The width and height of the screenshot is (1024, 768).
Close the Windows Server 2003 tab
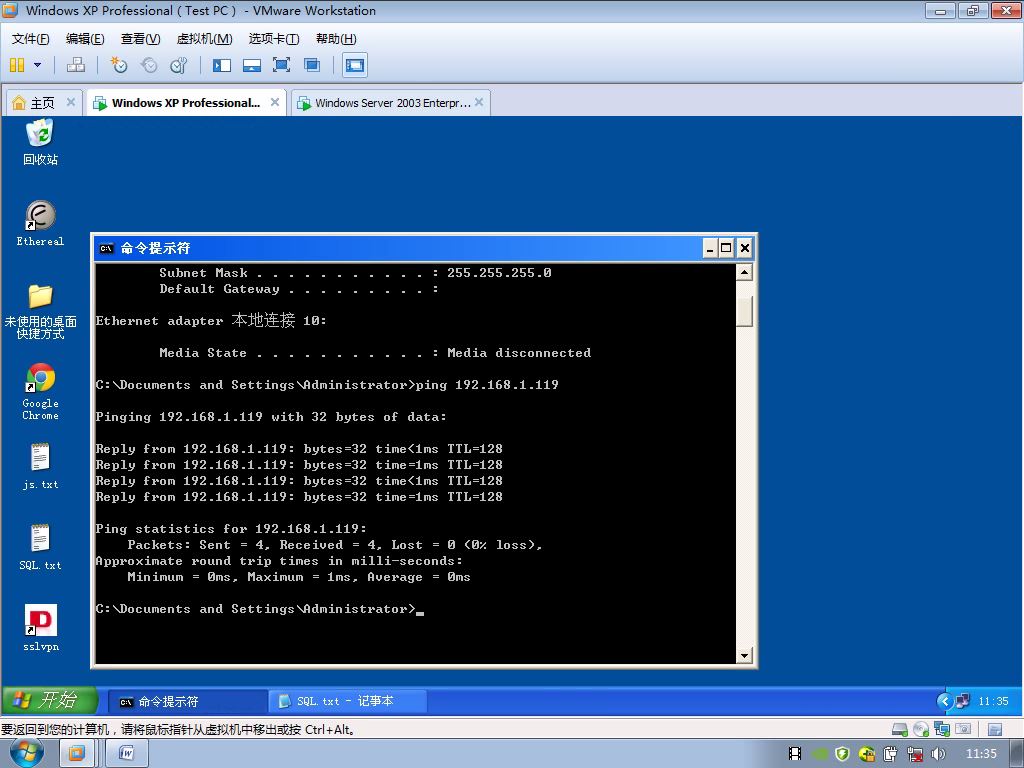point(479,102)
